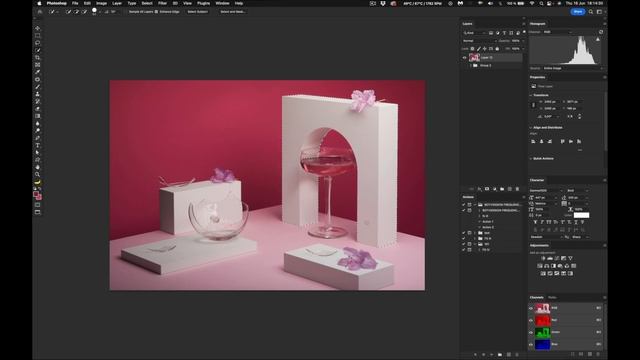Click Lock all padlock icon in Layers panel

tap(497, 49)
